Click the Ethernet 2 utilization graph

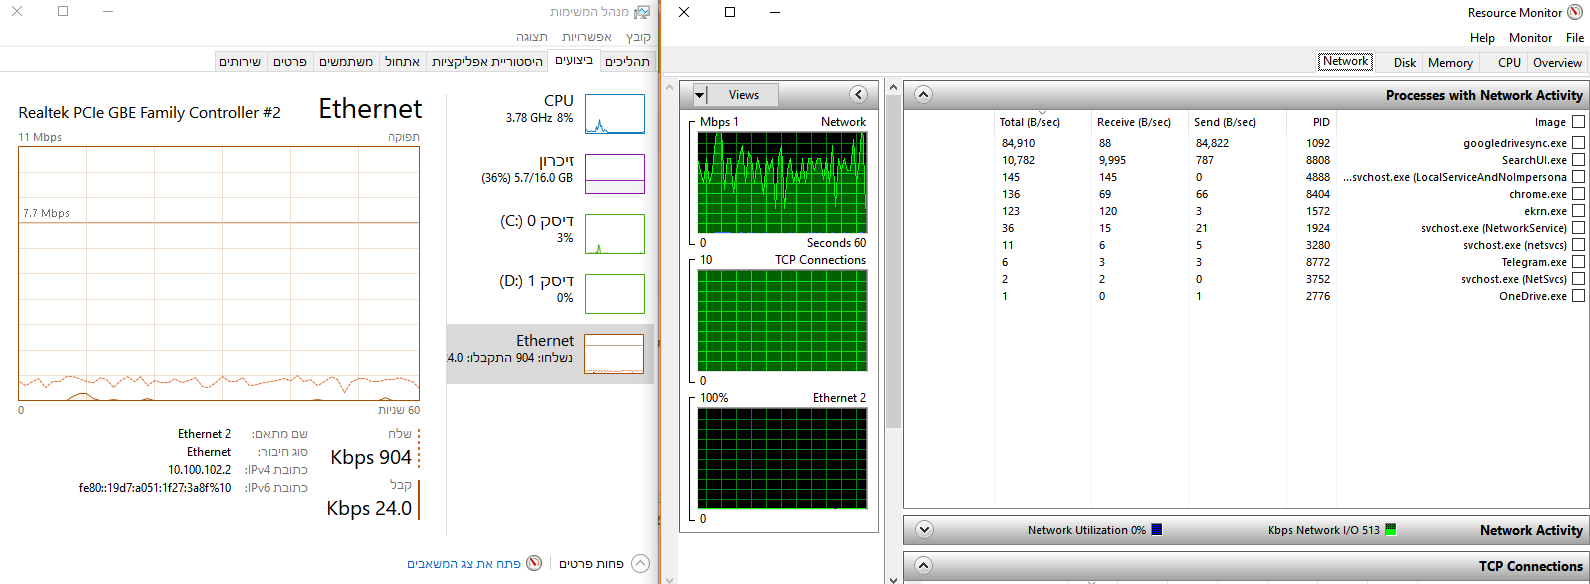(x=782, y=458)
